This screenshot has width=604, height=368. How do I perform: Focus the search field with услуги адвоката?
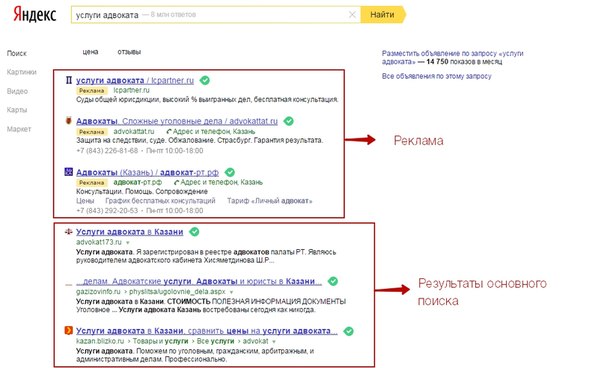[x=216, y=15]
